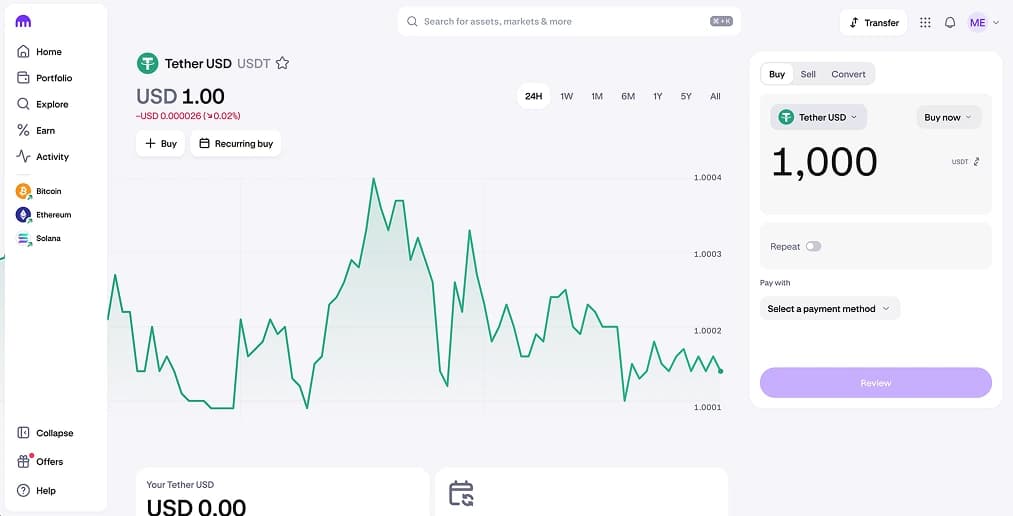1013x516 pixels.
Task: Open Offers gift icon
Action: pos(24,461)
